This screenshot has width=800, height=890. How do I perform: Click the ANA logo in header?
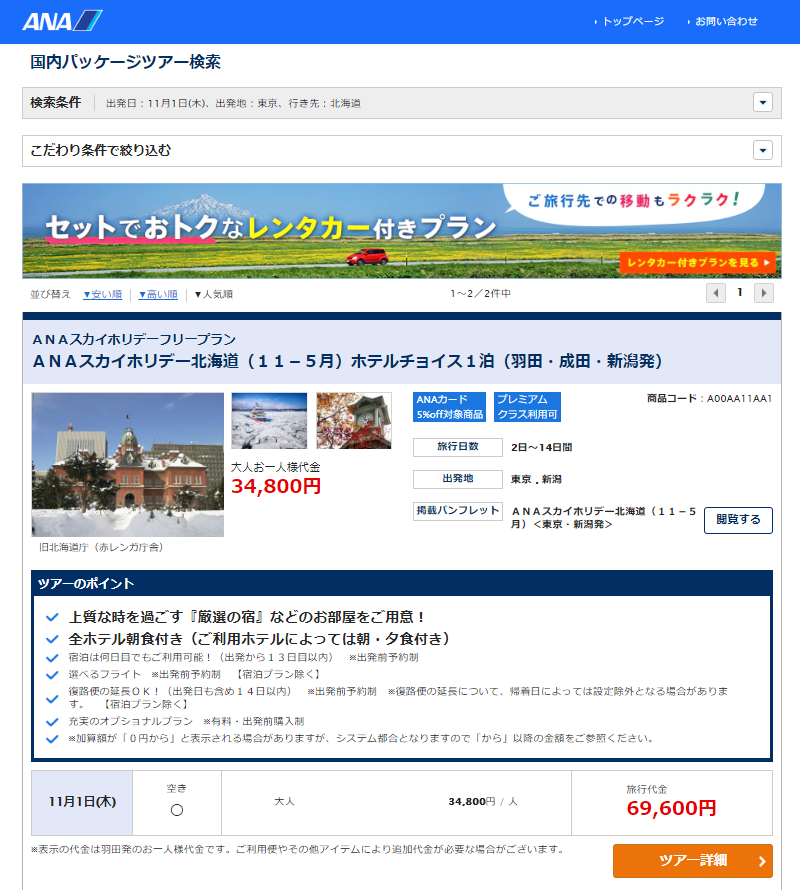62,21
